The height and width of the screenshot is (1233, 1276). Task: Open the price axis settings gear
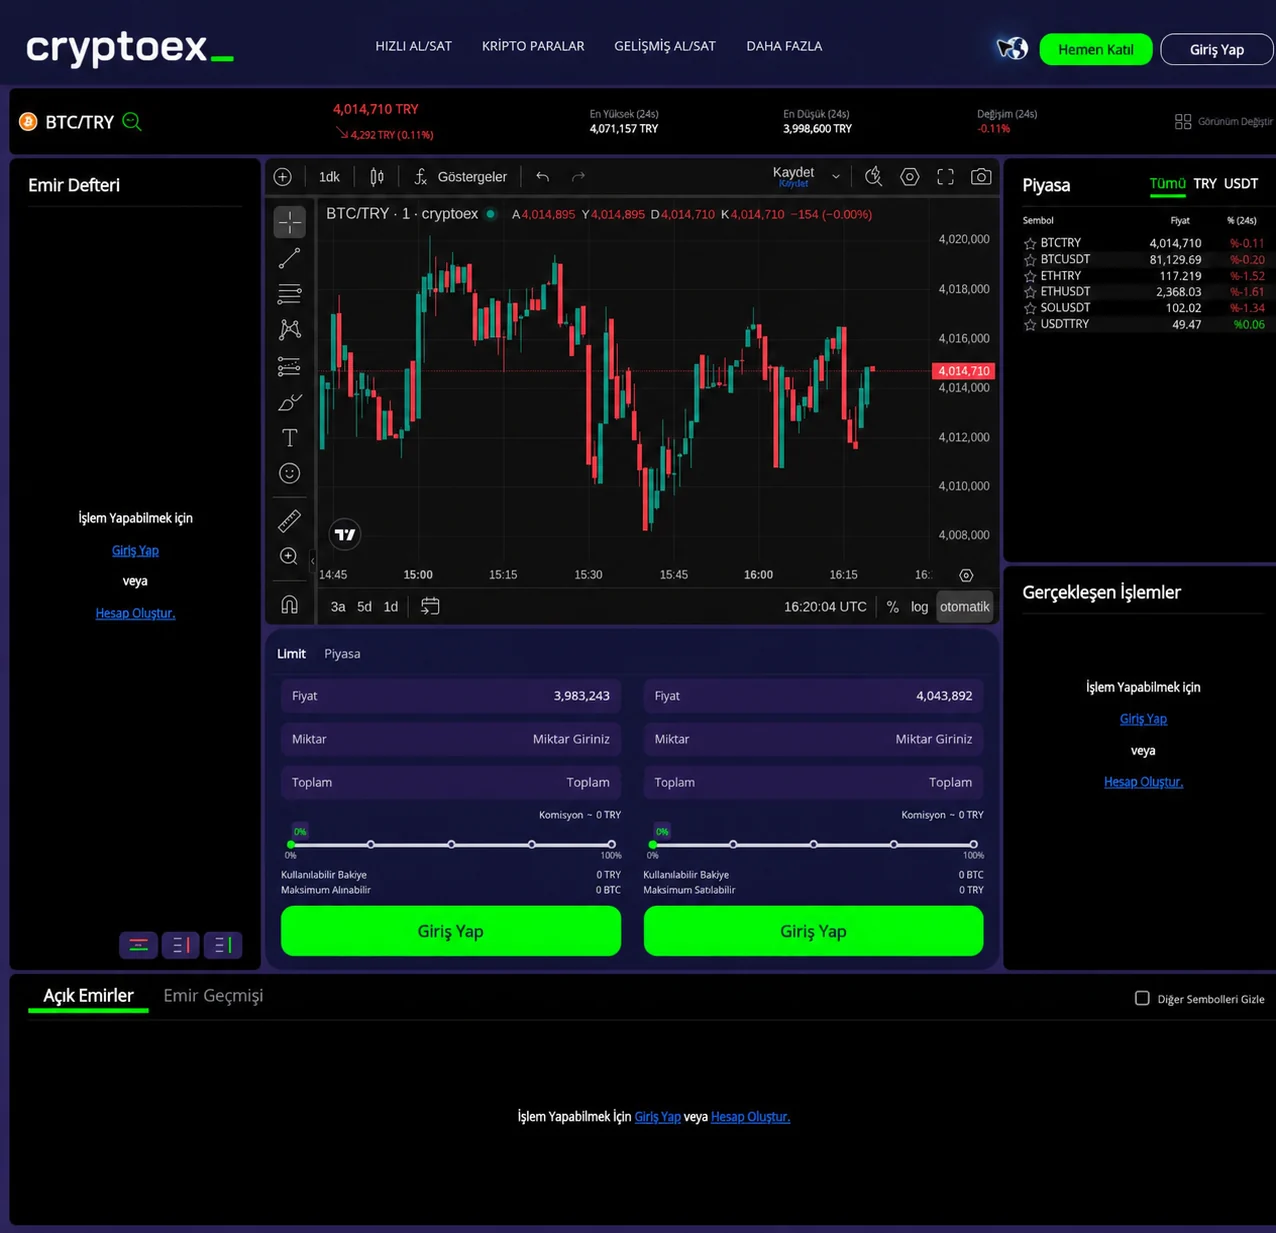pos(966,575)
